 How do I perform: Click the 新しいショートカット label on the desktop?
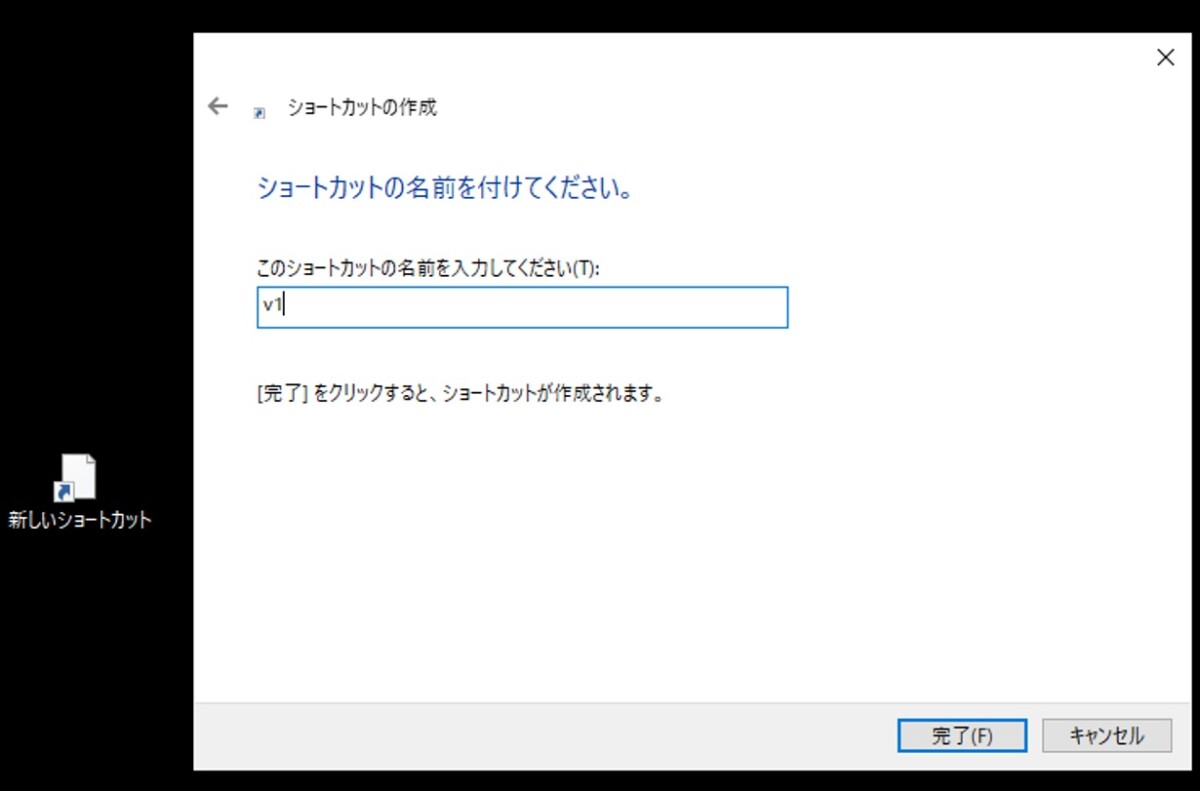tap(80, 520)
